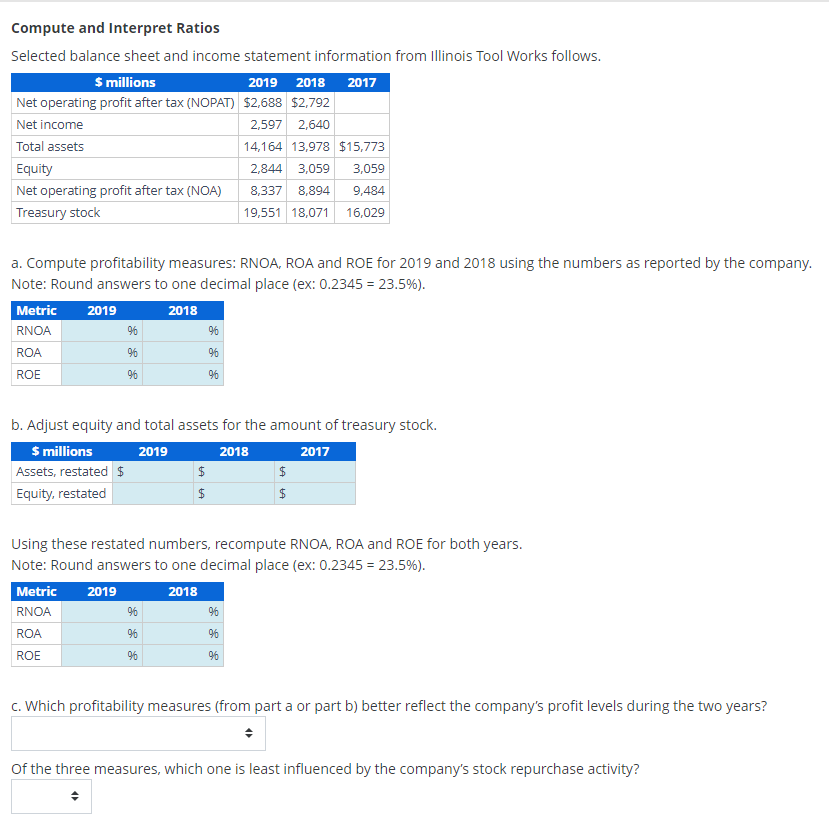This screenshot has width=829, height=826.
Task: Click the Assets restated 2019 dollar field
Action: (x=150, y=471)
